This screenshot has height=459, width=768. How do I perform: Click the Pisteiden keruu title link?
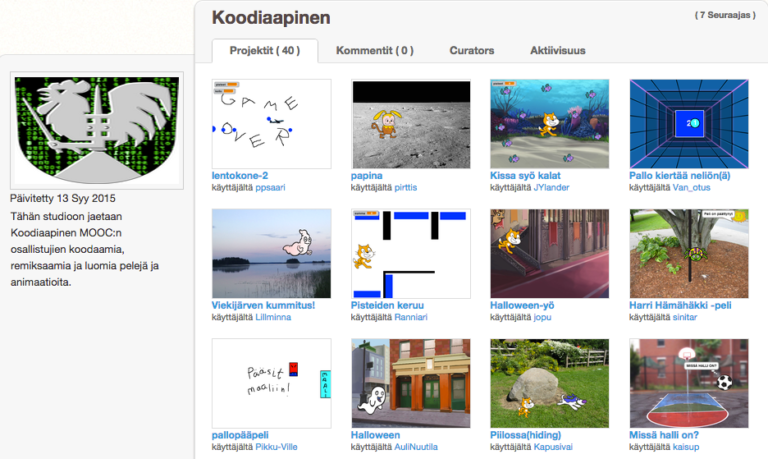pos(387,305)
